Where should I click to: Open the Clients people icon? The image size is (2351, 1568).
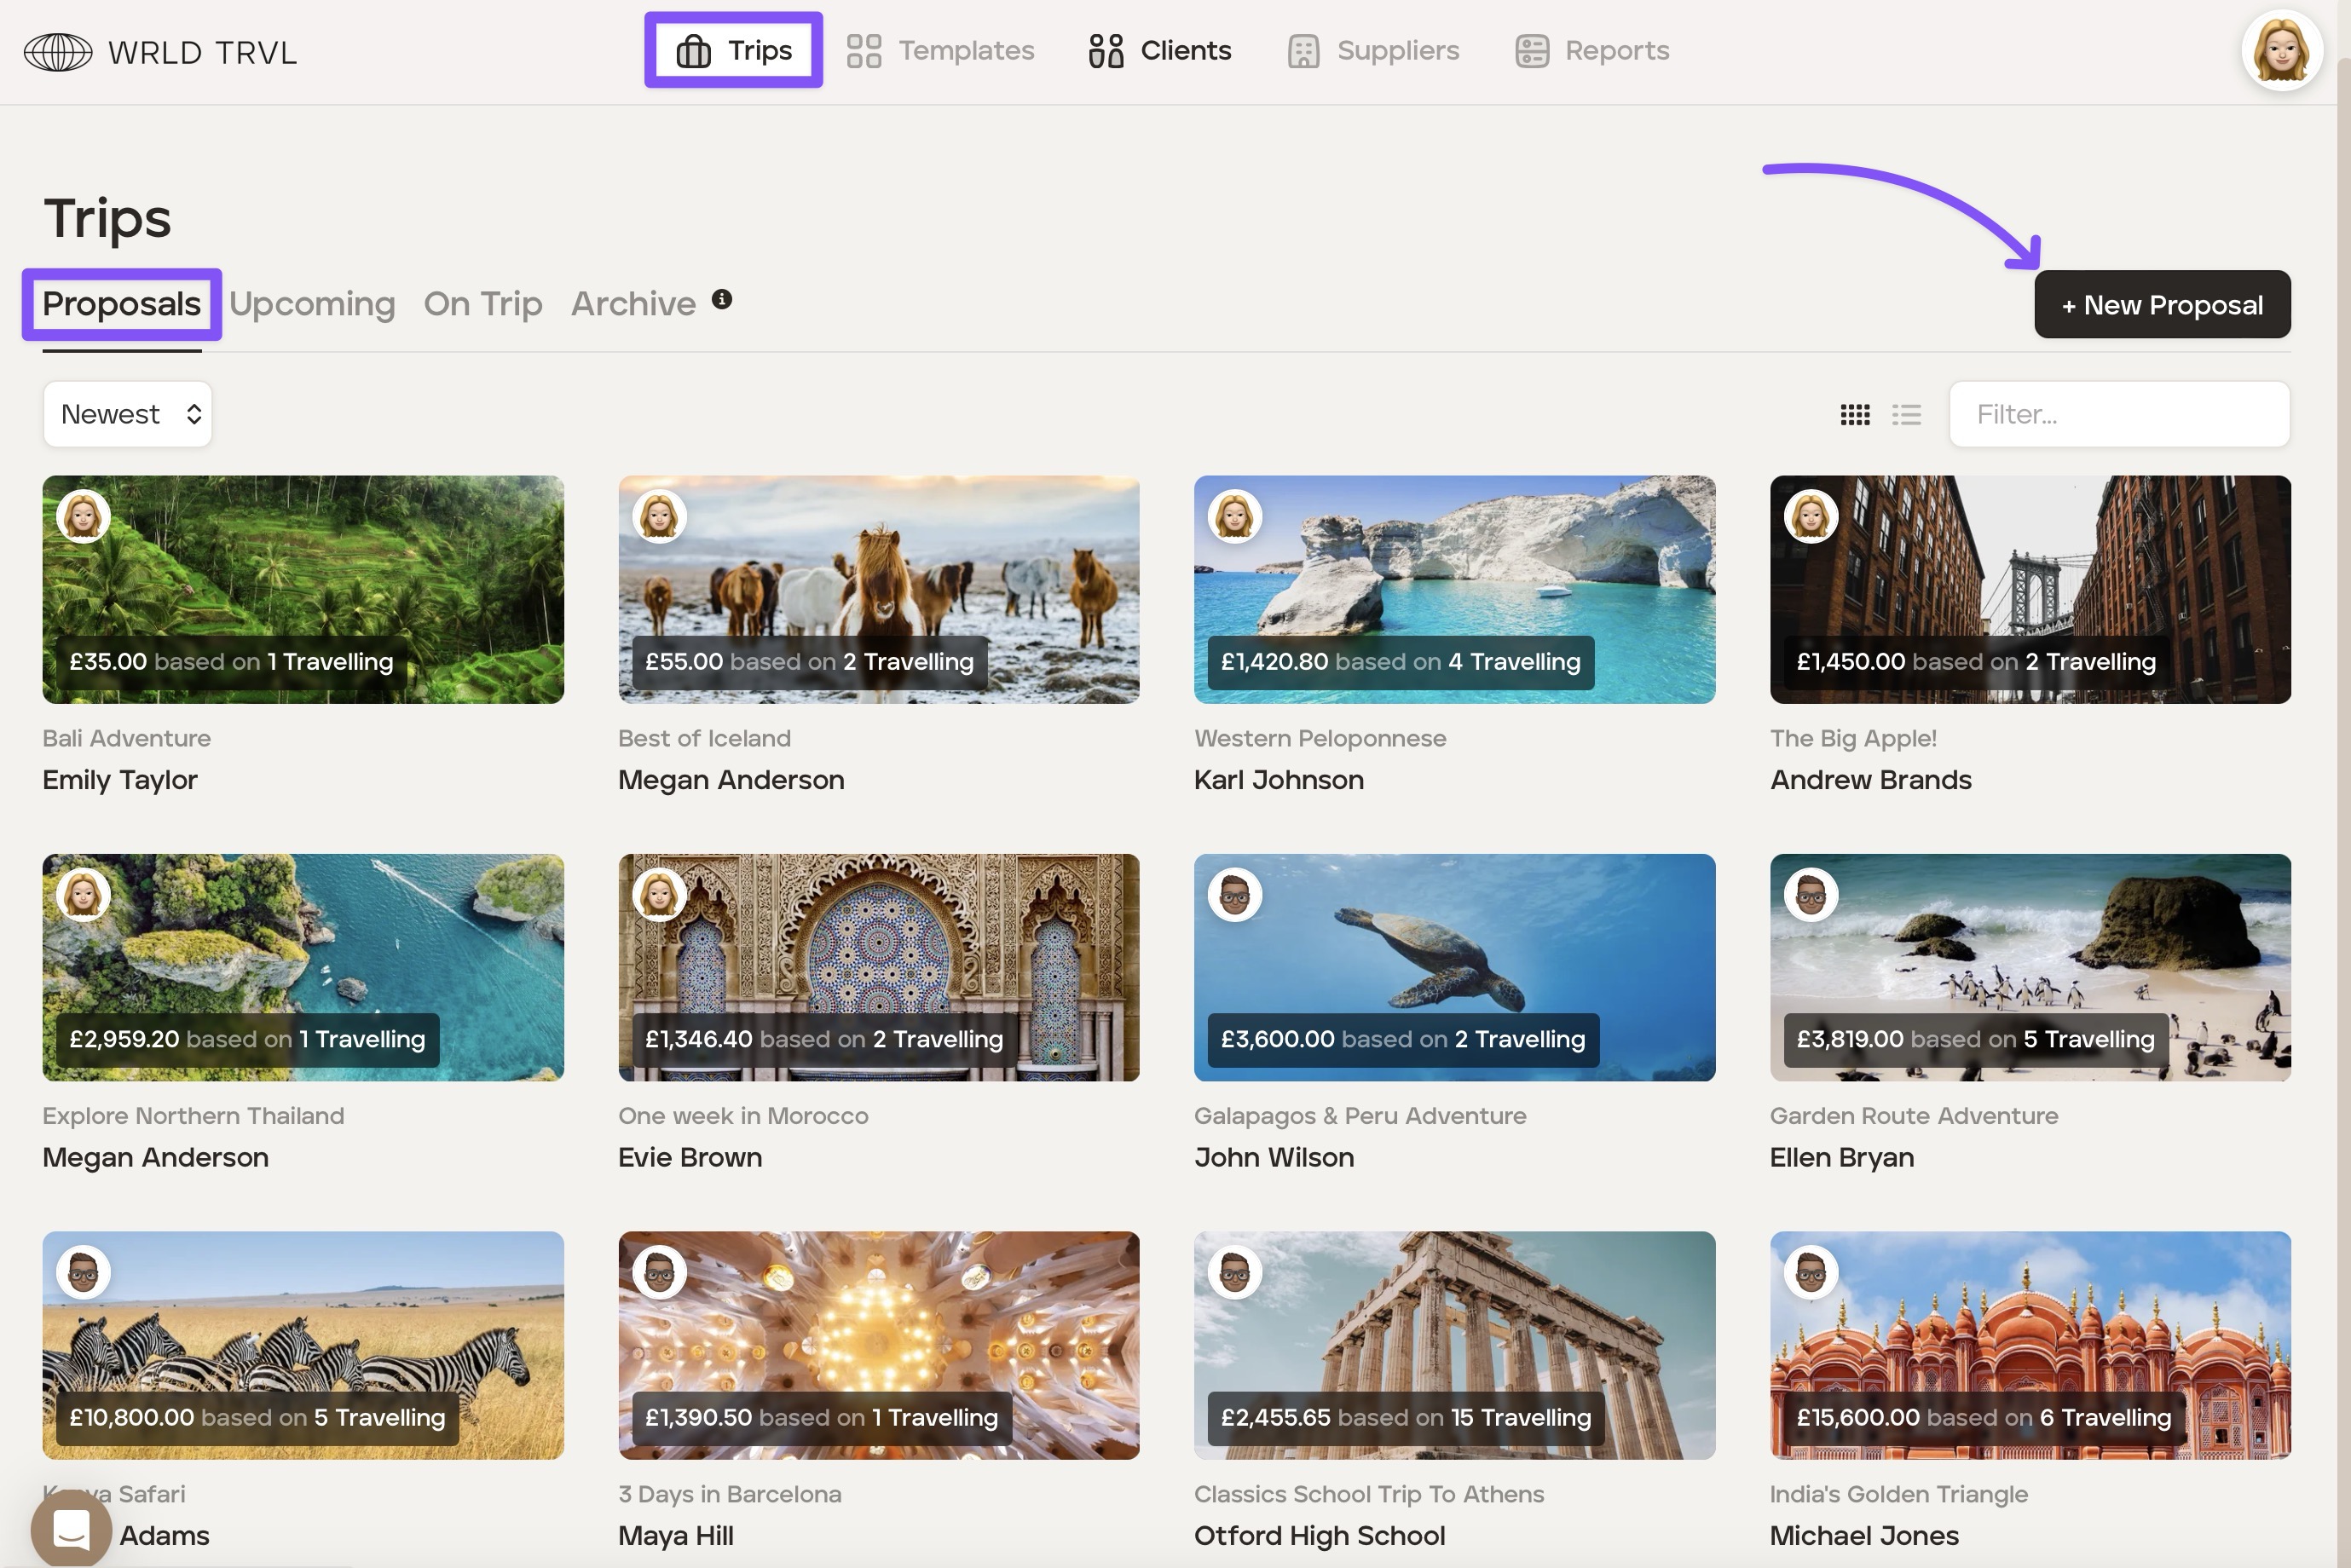(x=1105, y=51)
